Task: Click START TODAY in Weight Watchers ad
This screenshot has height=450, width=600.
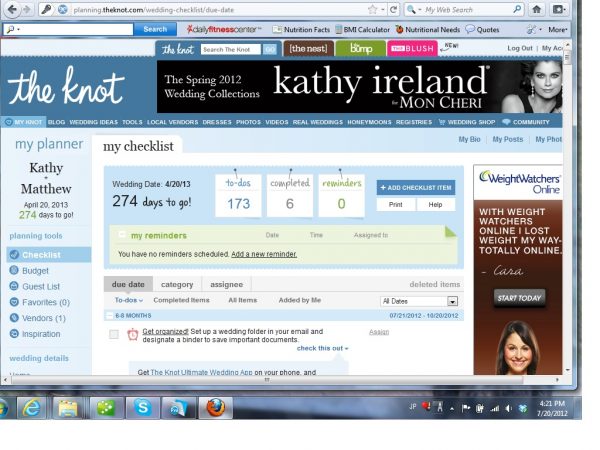Action: click(520, 298)
